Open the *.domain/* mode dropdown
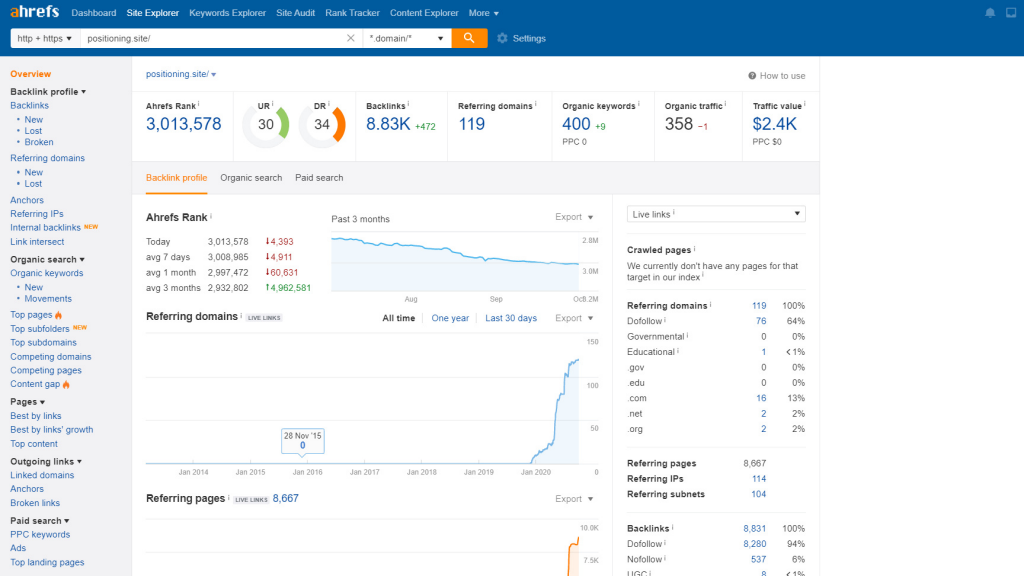The height and width of the screenshot is (576, 1024). tap(406, 38)
